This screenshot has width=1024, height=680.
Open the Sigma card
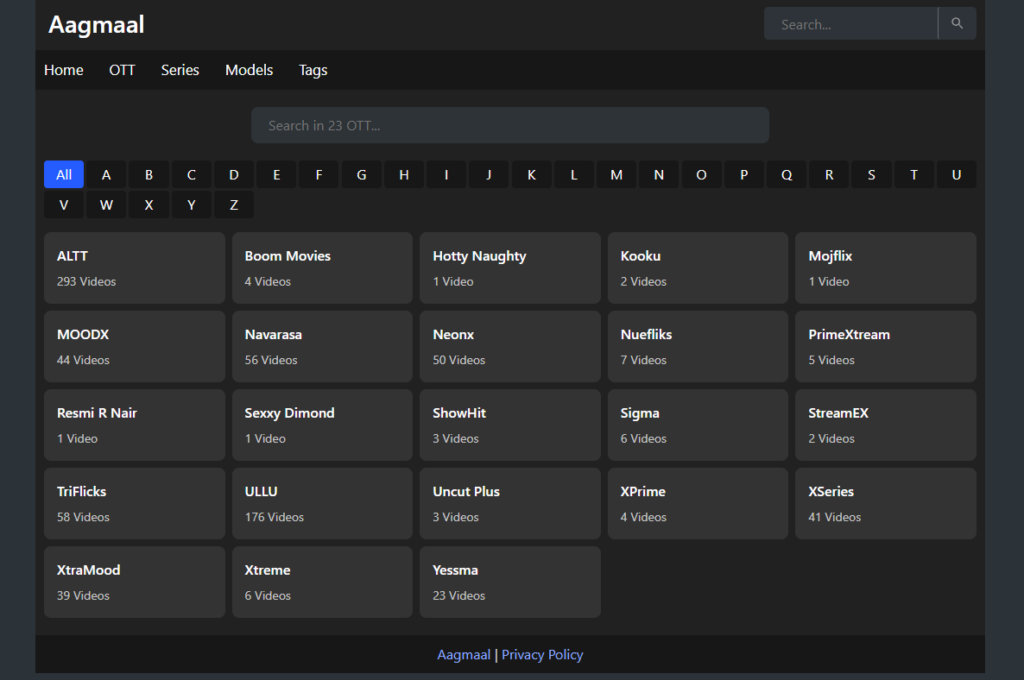point(698,425)
